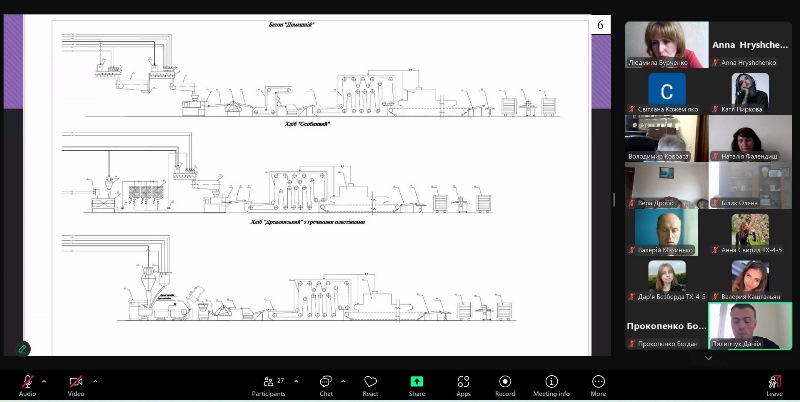The width and height of the screenshot is (800, 402).
Task: Select Білик Олена's video tile
Action: click(750, 185)
